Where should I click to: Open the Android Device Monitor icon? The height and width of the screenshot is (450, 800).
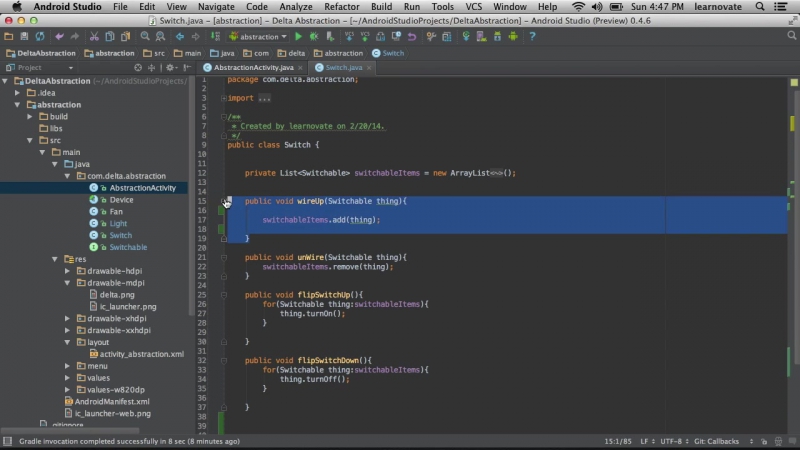(x=513, y=36)
